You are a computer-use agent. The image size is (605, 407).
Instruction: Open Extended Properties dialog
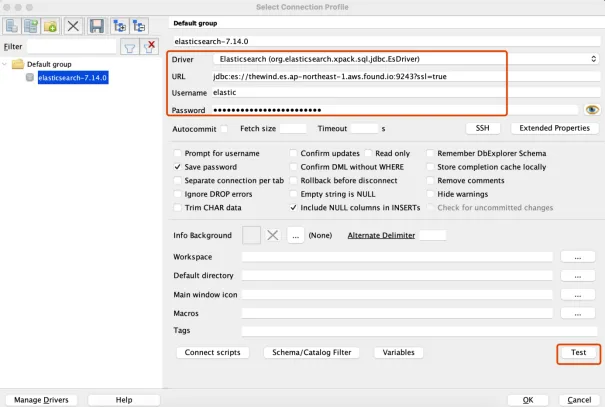click(554, 128)
